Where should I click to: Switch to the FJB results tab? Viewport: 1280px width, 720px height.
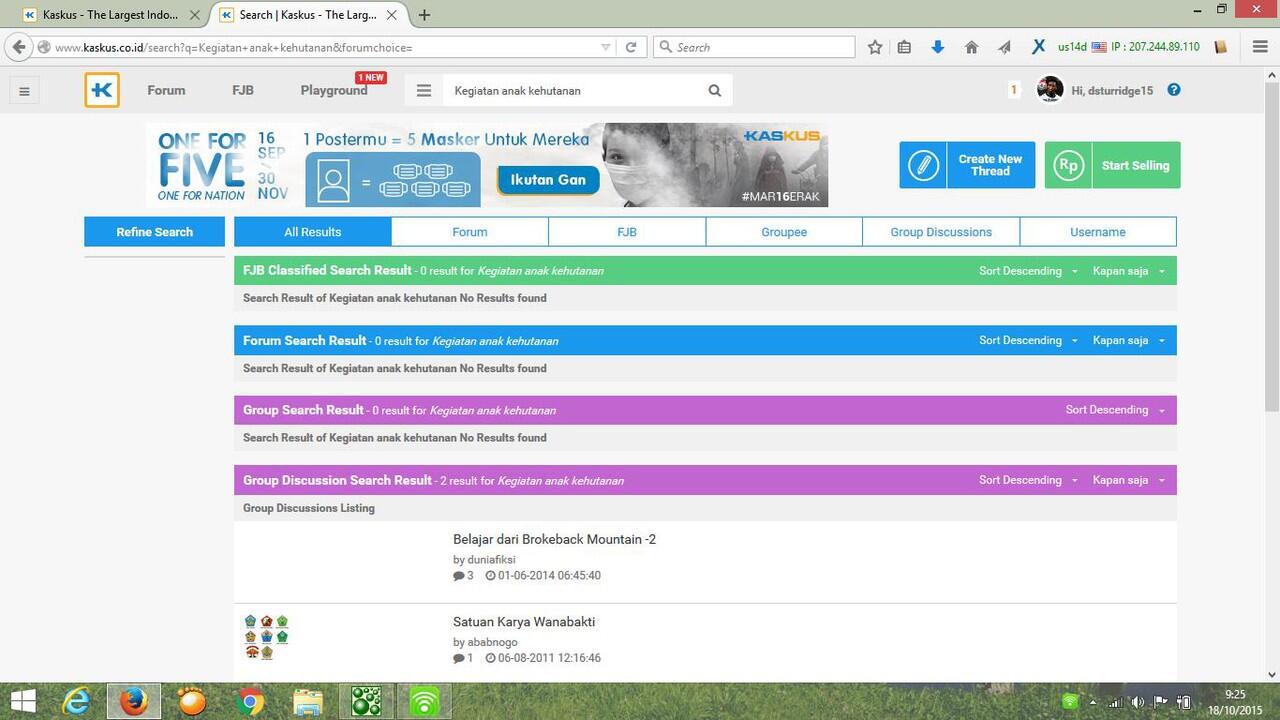[x=627, y=232]
